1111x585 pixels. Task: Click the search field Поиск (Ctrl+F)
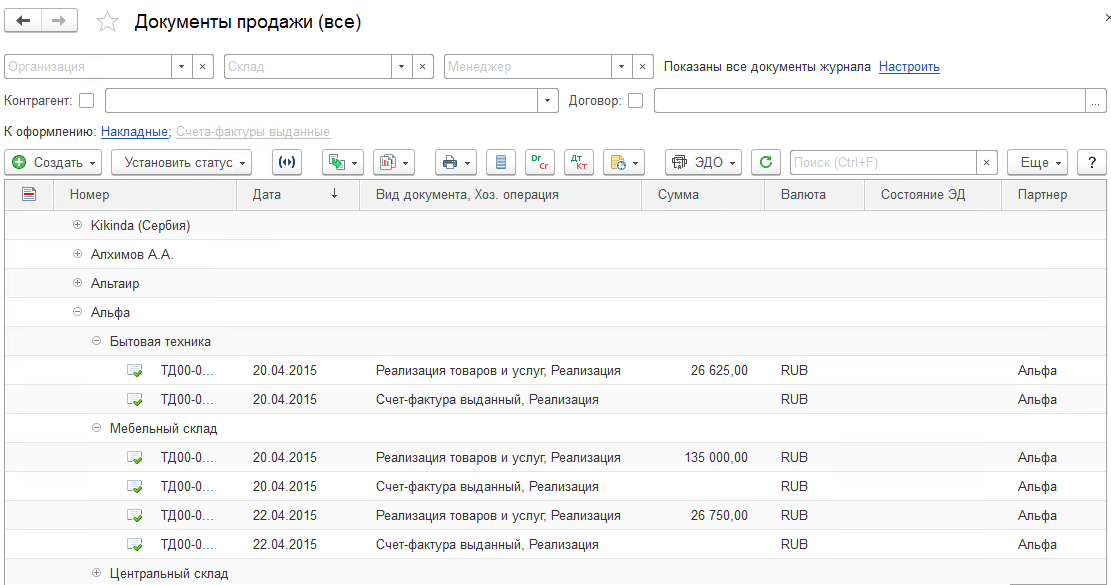pos(882,162)
